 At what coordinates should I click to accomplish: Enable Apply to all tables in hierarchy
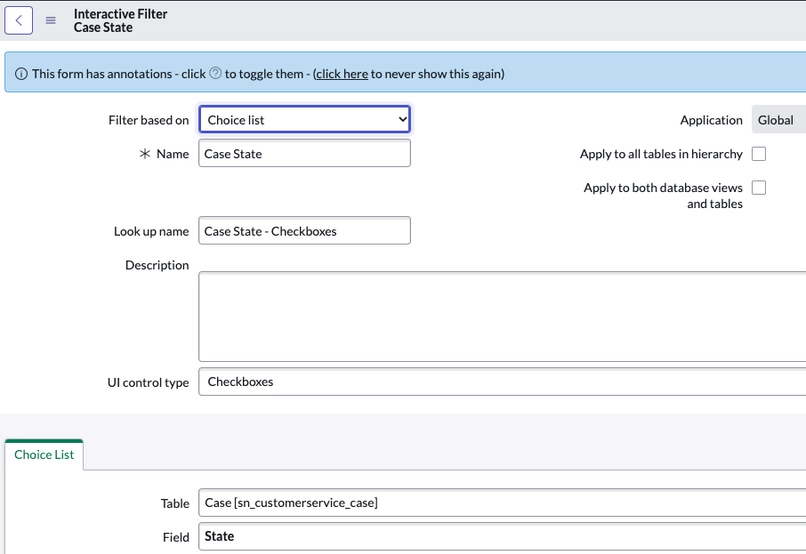point(759,154)
